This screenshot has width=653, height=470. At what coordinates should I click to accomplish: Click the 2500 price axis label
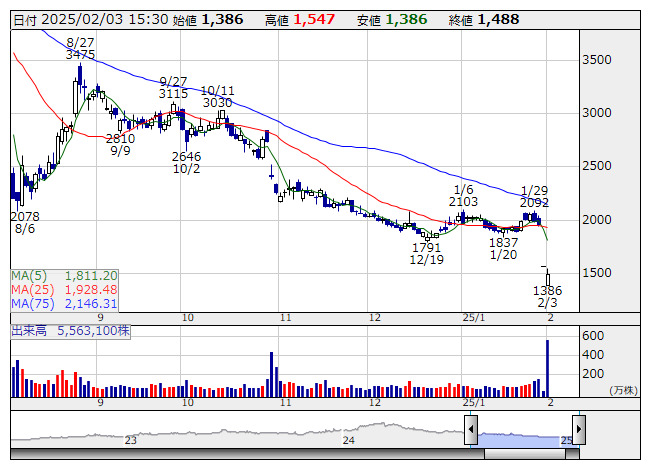597,166
